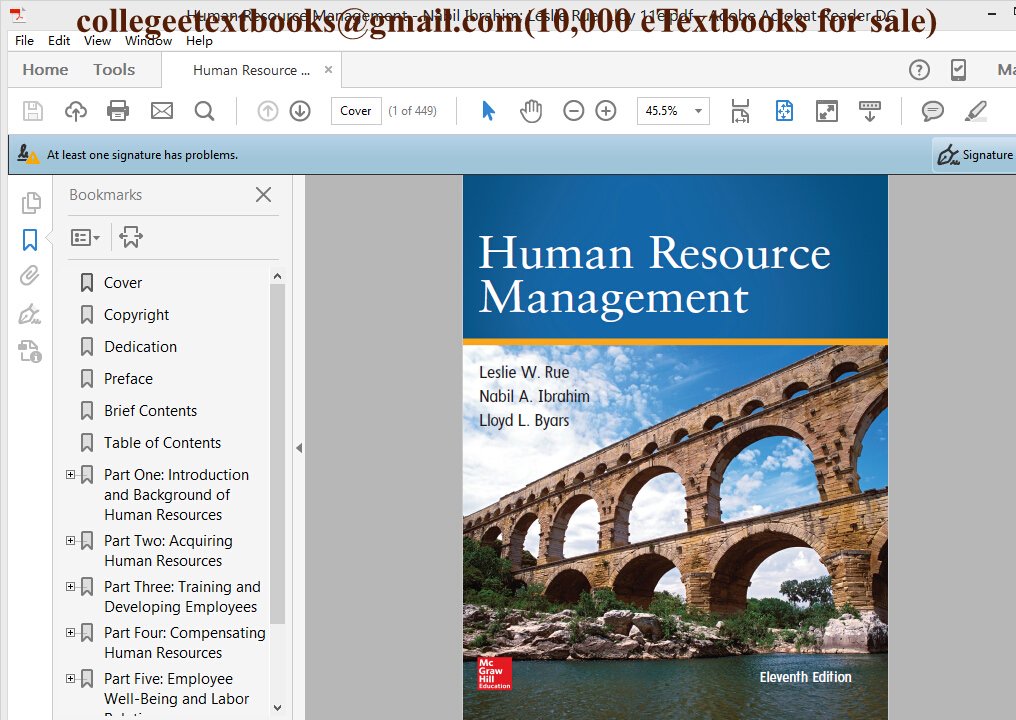Enter full screen view mode icon
The width and height of the screenshot is (1016, 720).
pos(827,111)
